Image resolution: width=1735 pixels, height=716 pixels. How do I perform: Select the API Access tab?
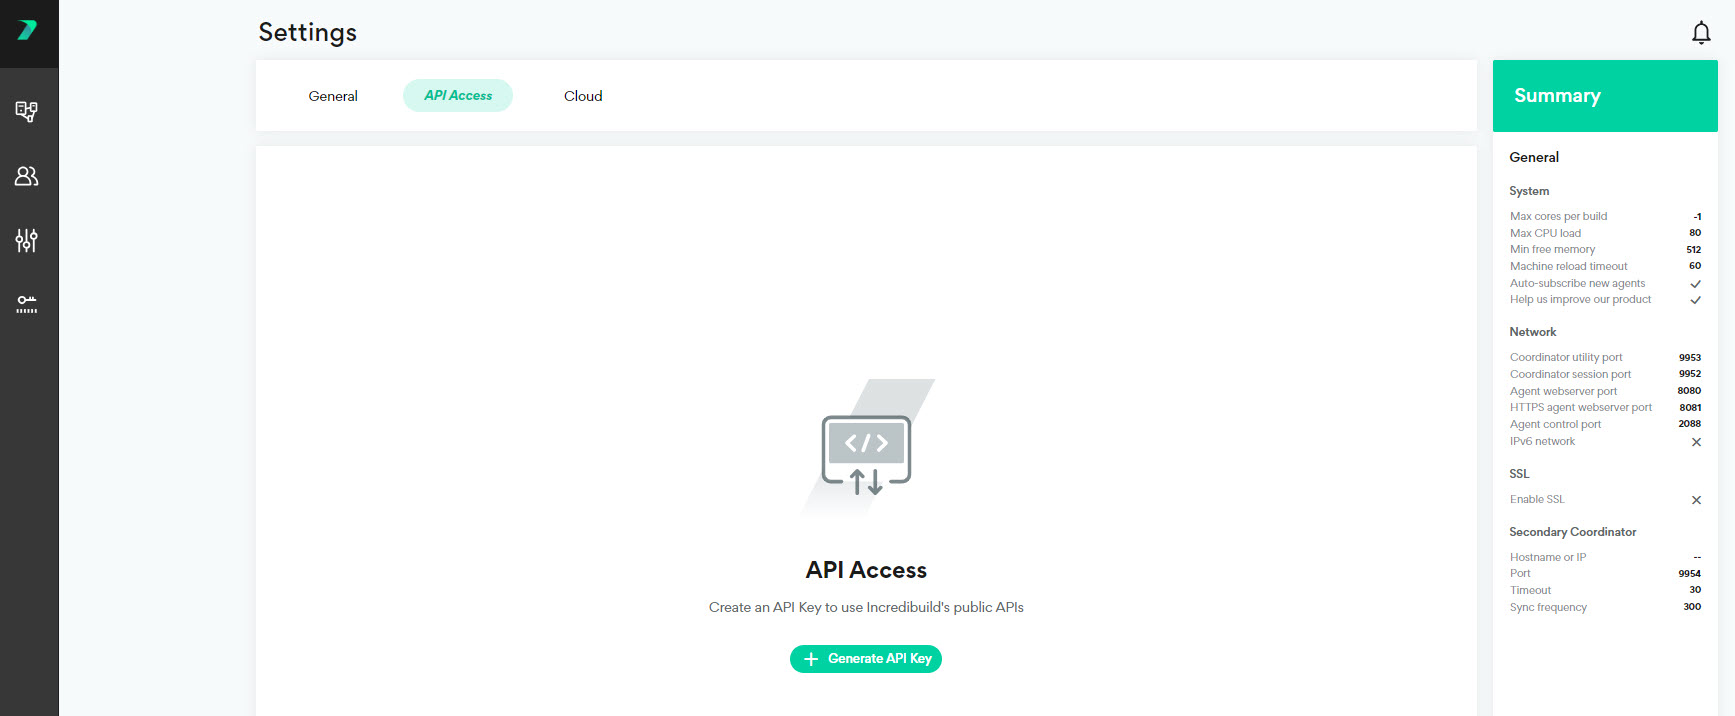[x=458, y=96]
